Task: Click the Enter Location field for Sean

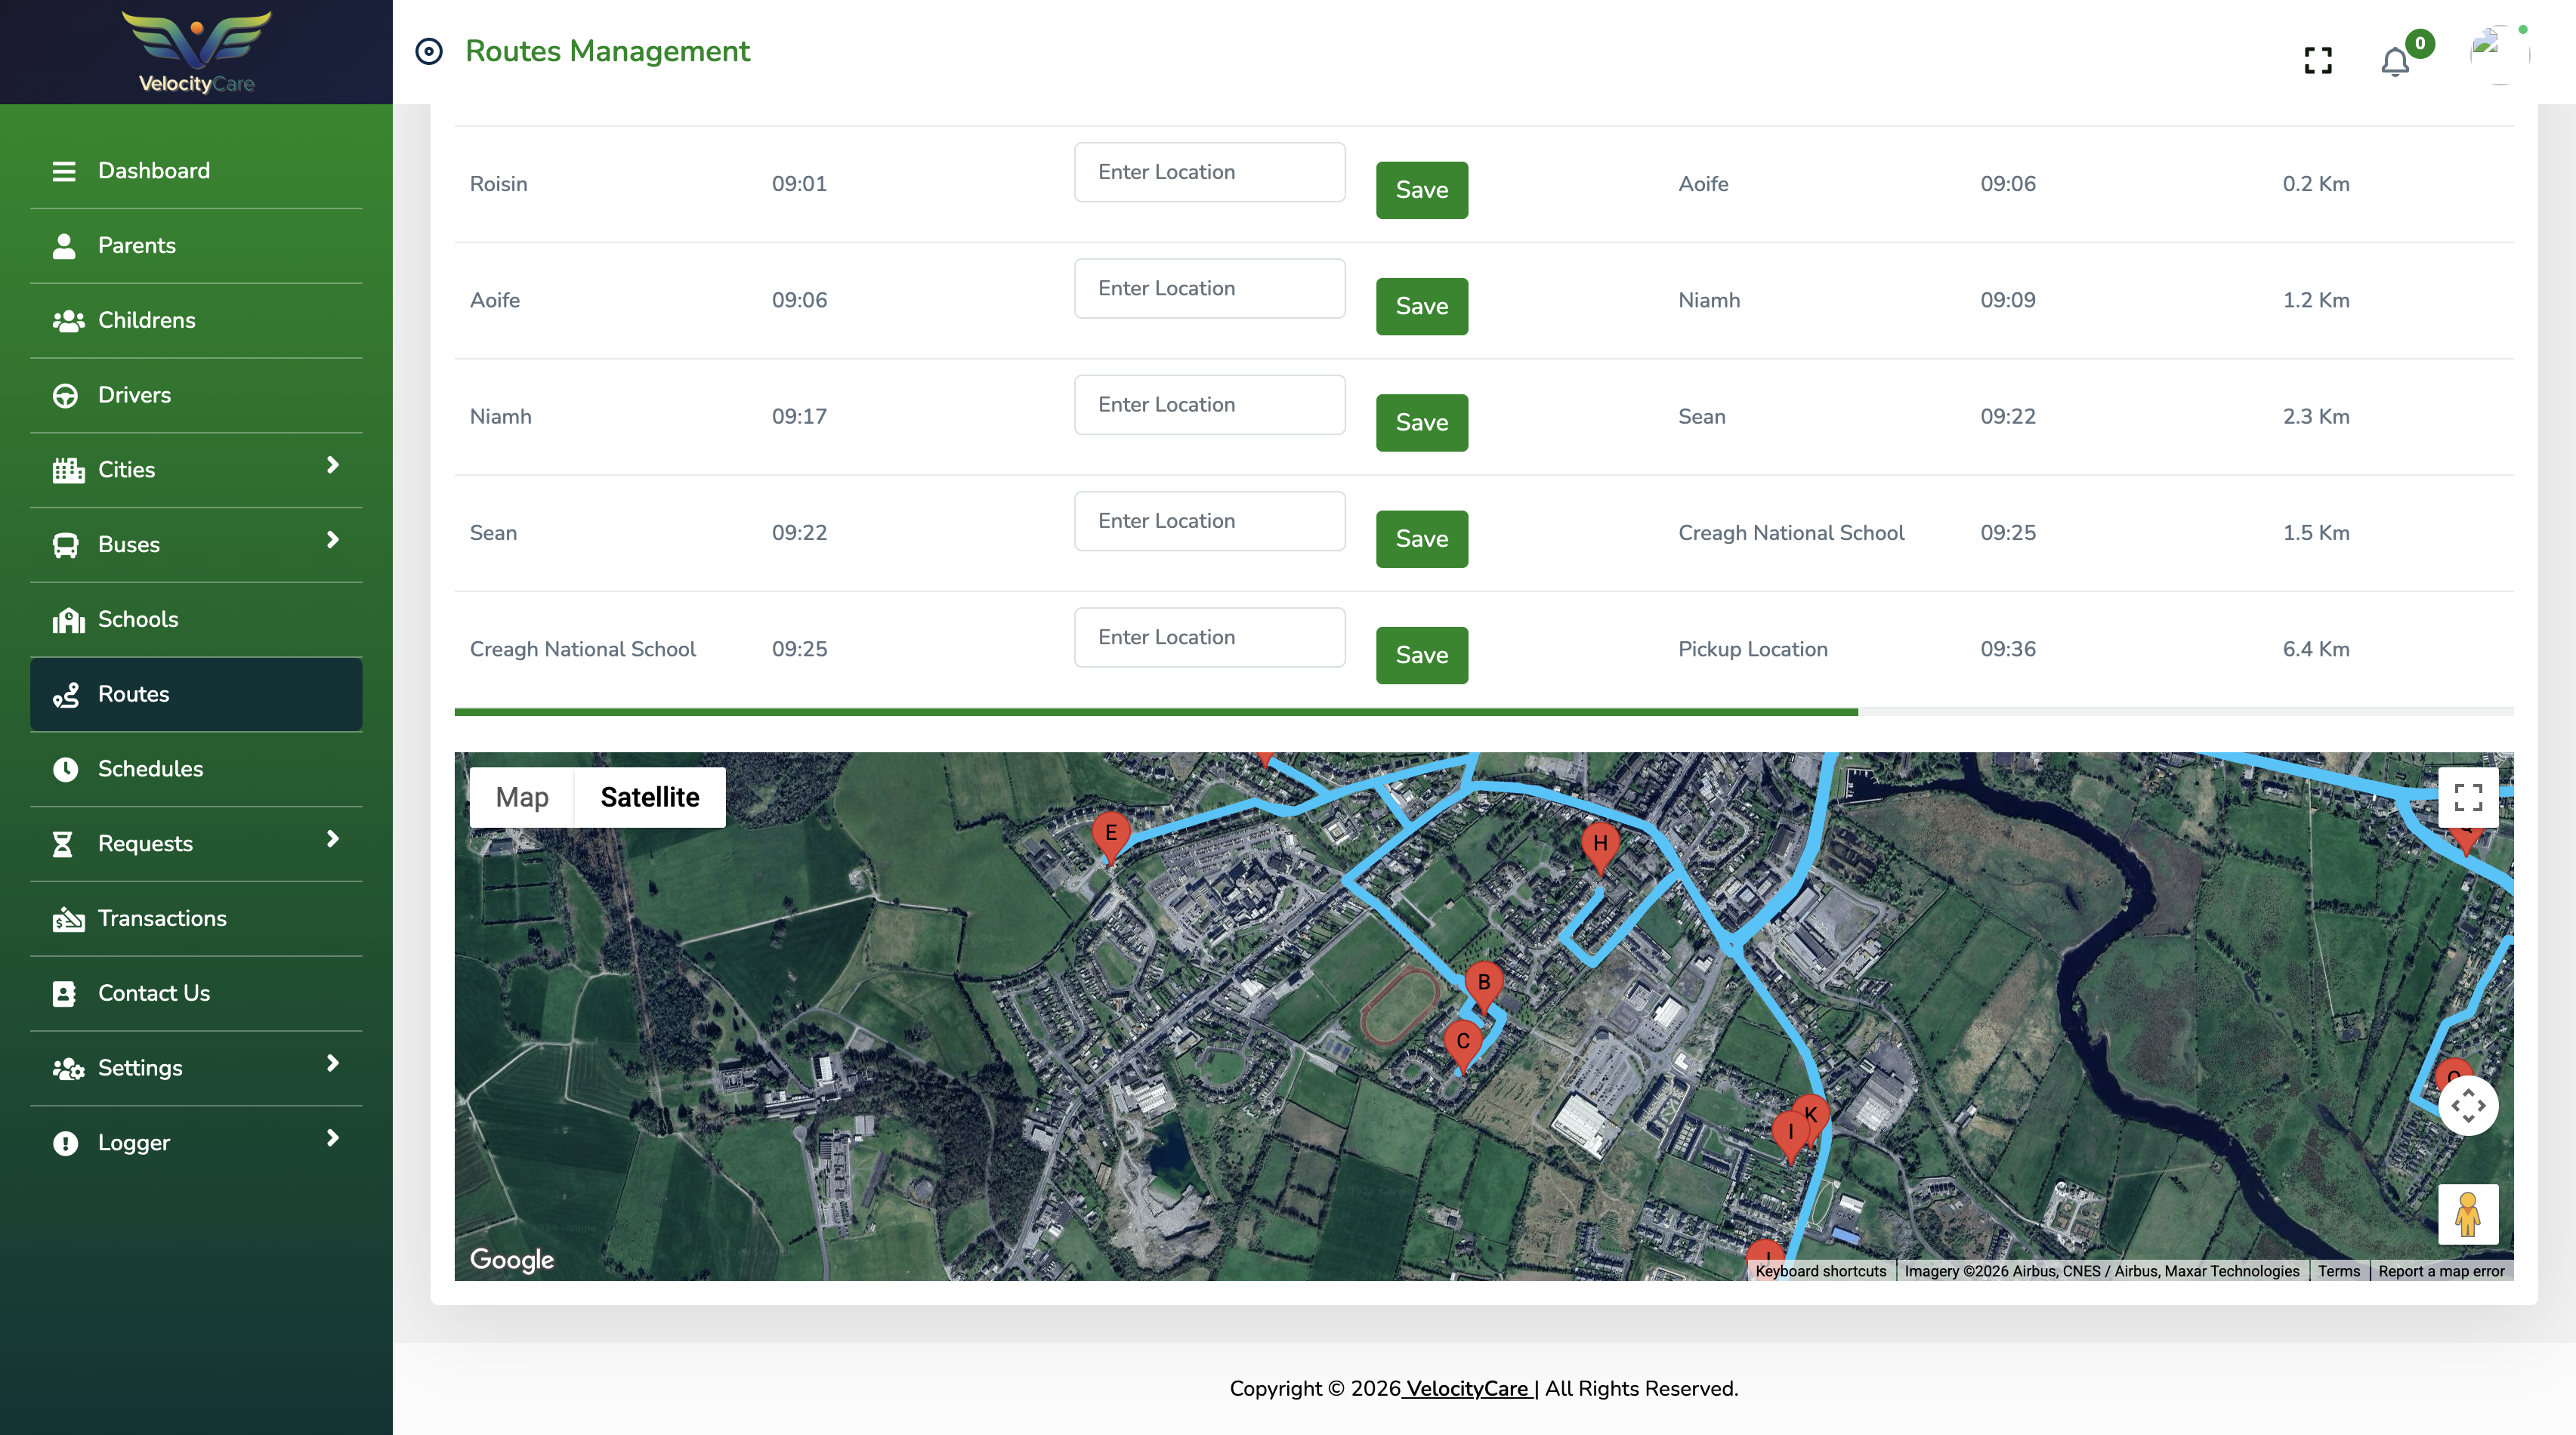Action: point(1209,520)
